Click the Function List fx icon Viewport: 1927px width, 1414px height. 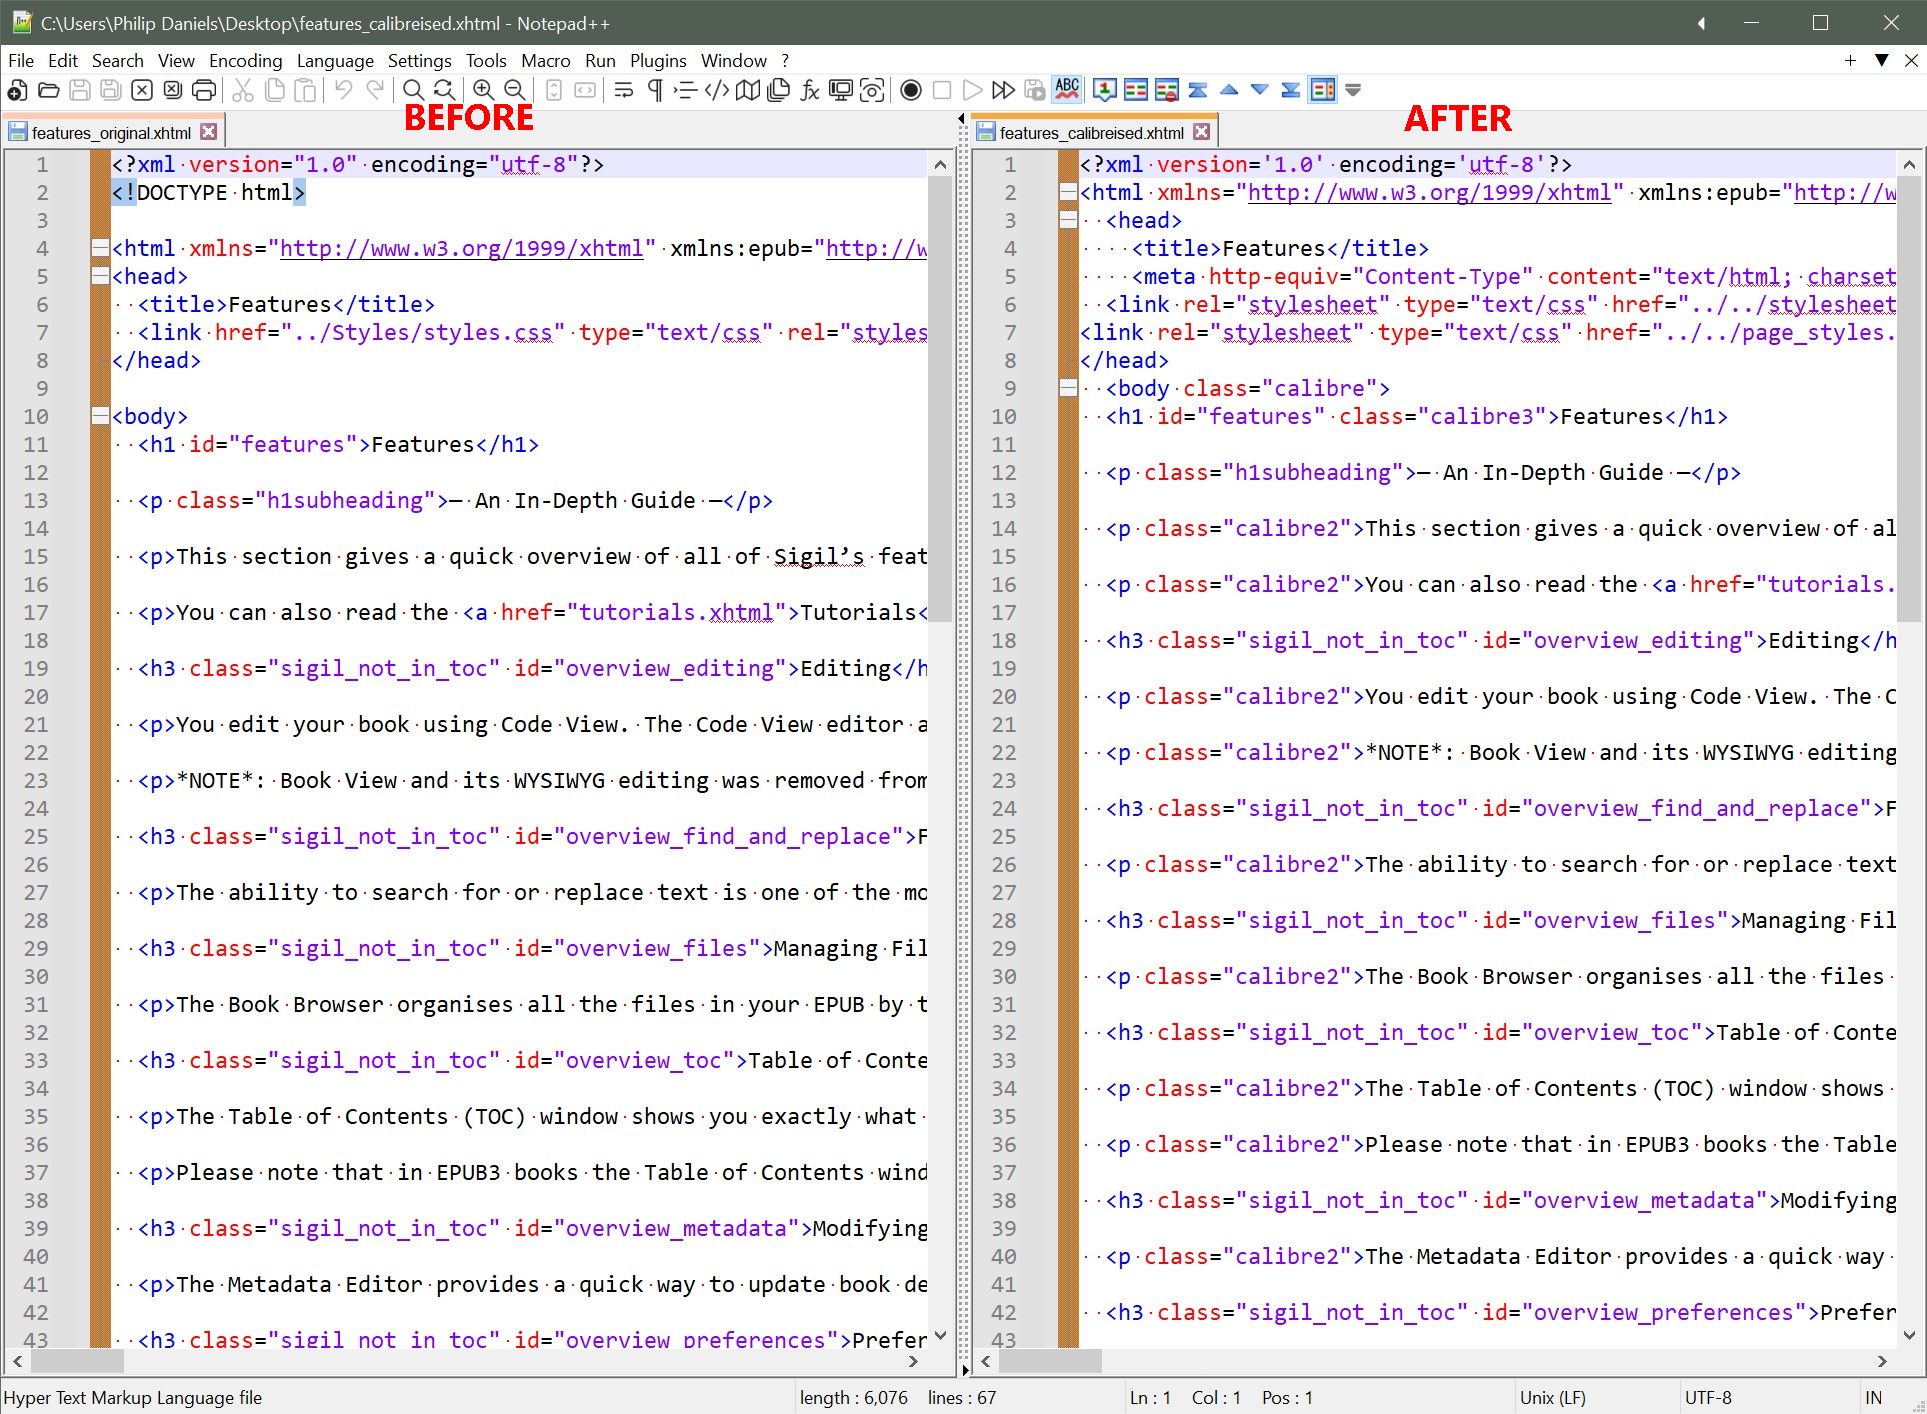coord(810,91)
